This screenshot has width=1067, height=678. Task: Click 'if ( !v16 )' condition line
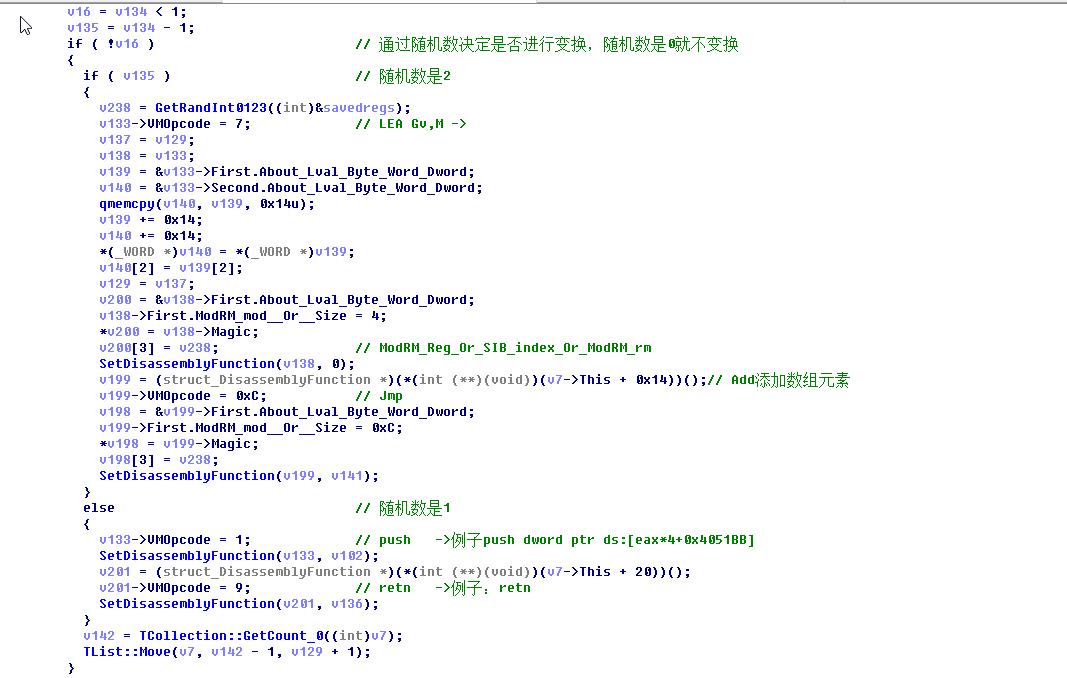click(x=111, y=44)
